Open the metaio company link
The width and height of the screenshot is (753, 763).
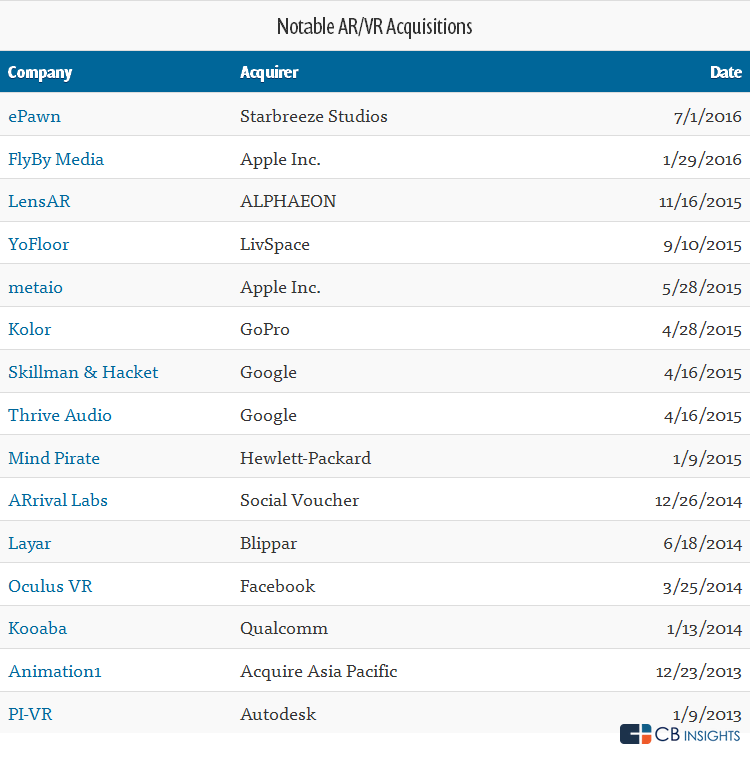coord(35,287)
